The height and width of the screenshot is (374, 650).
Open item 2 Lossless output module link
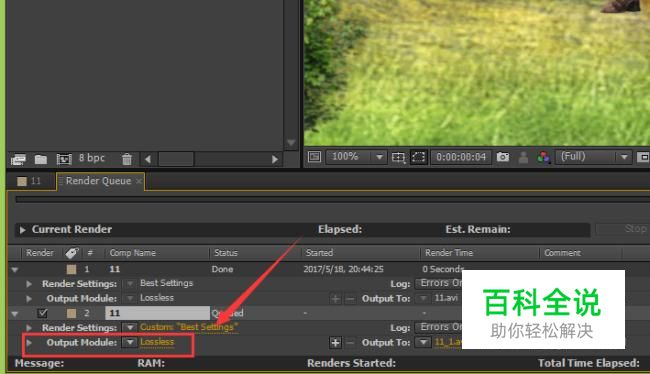click(x=157, y=342)
